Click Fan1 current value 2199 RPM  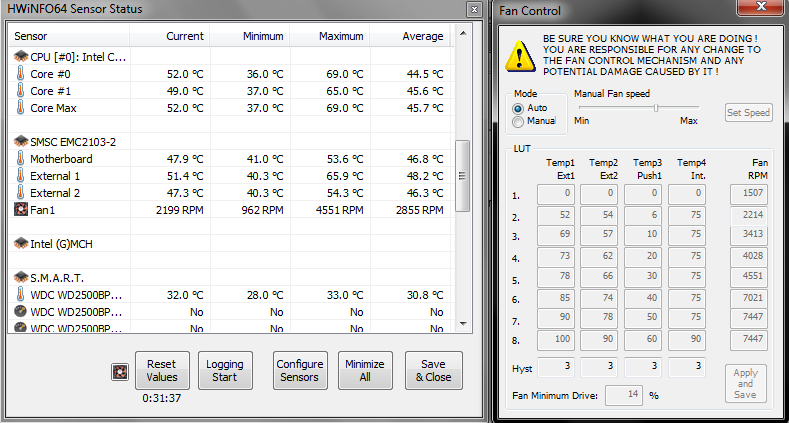180,210
